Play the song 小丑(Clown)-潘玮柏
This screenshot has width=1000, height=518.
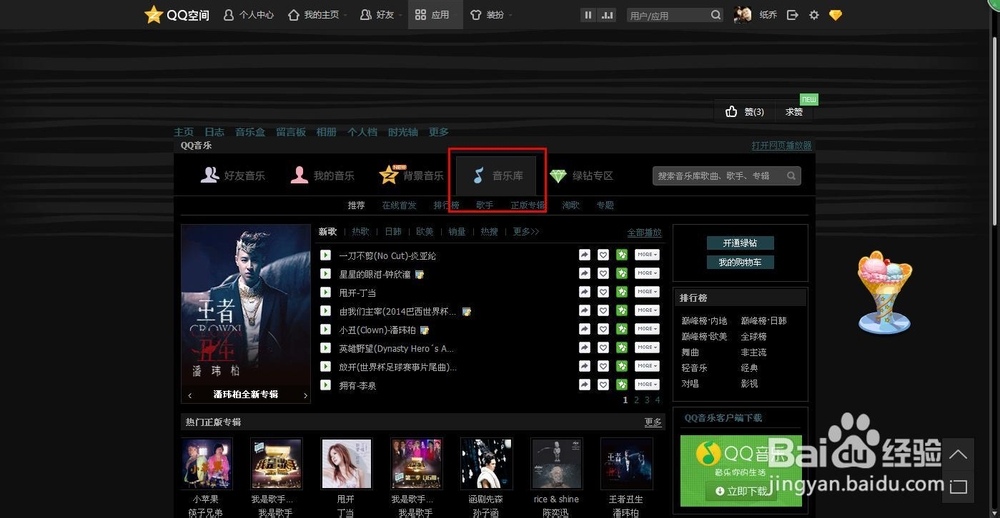tap(325, 329)
